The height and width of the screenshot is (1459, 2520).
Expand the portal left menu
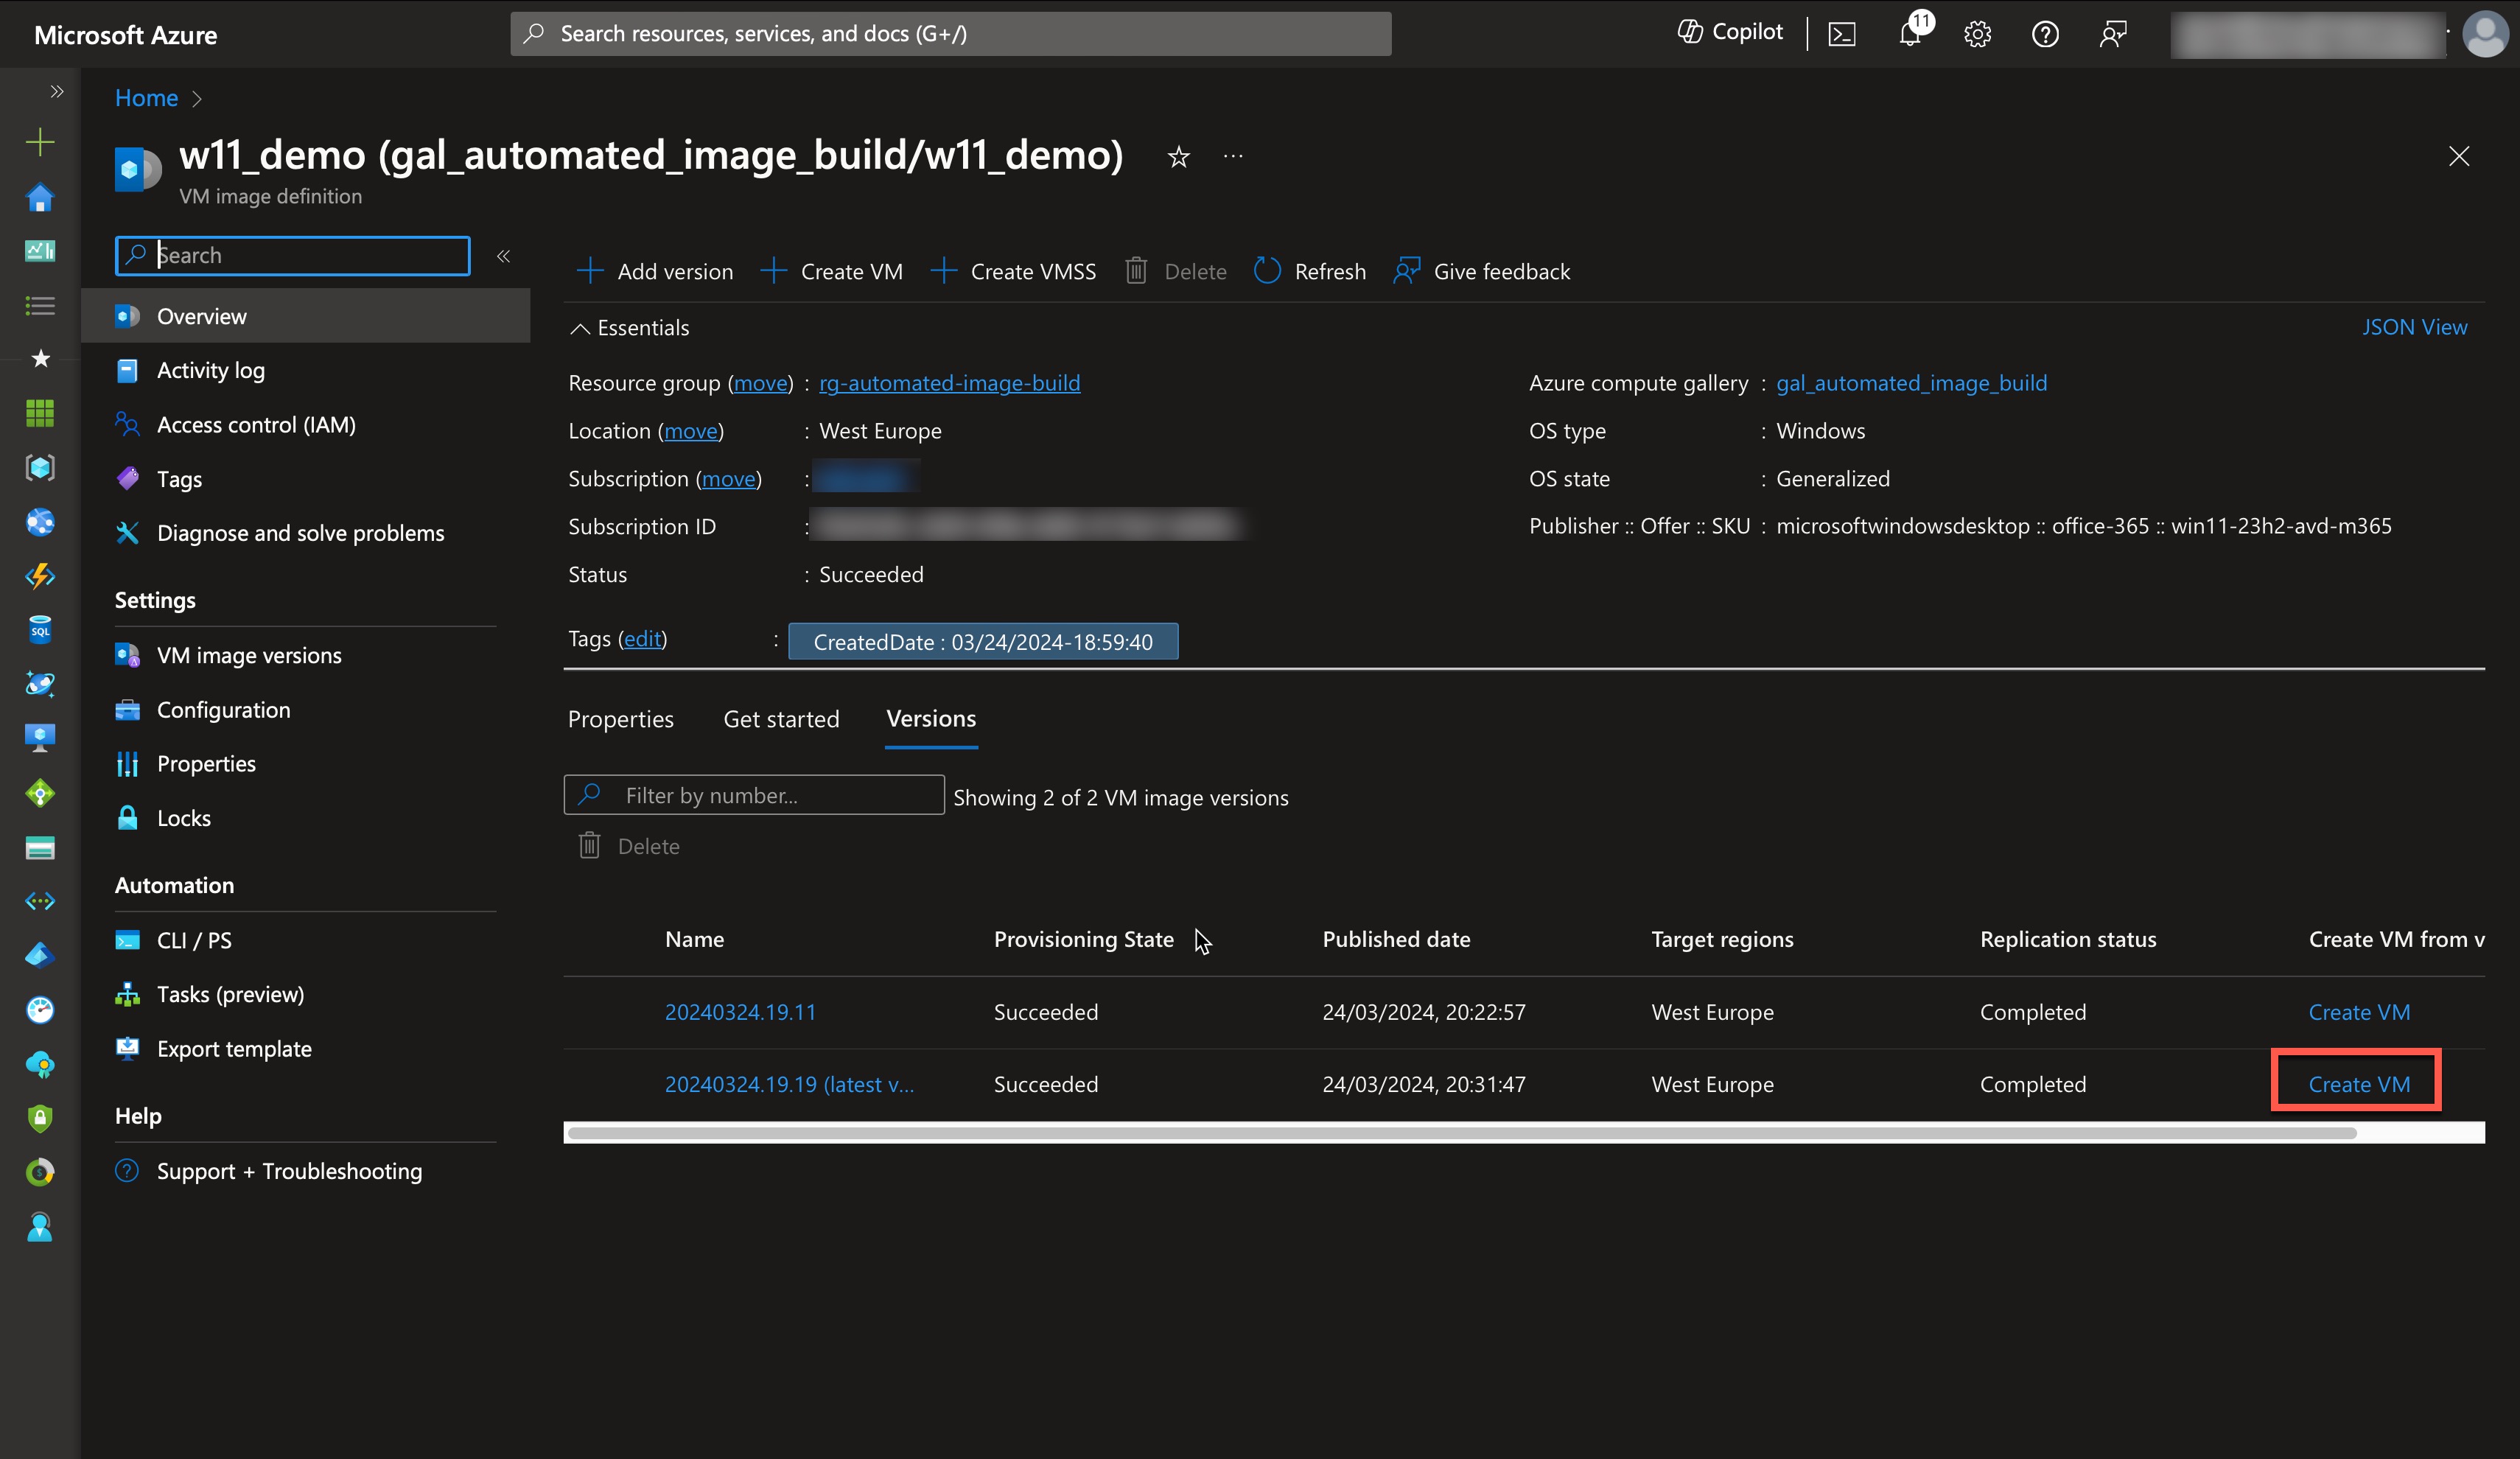[57, 92]
